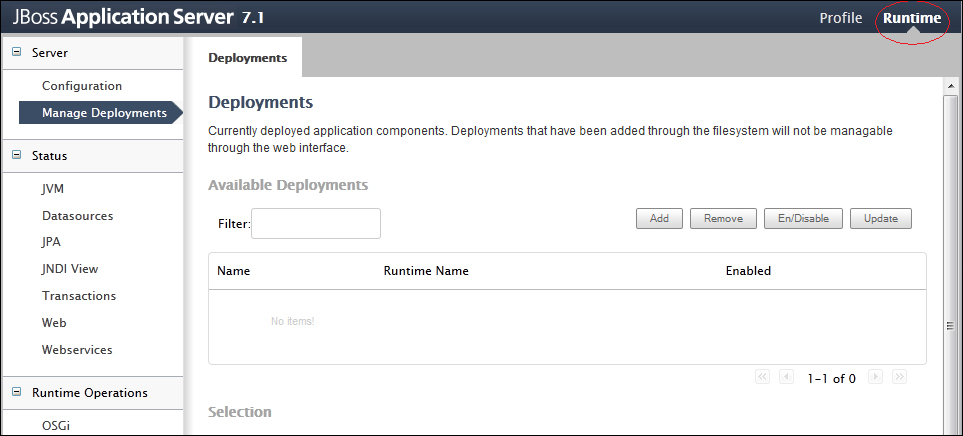Switch to the Profile tab

(840, 18)
